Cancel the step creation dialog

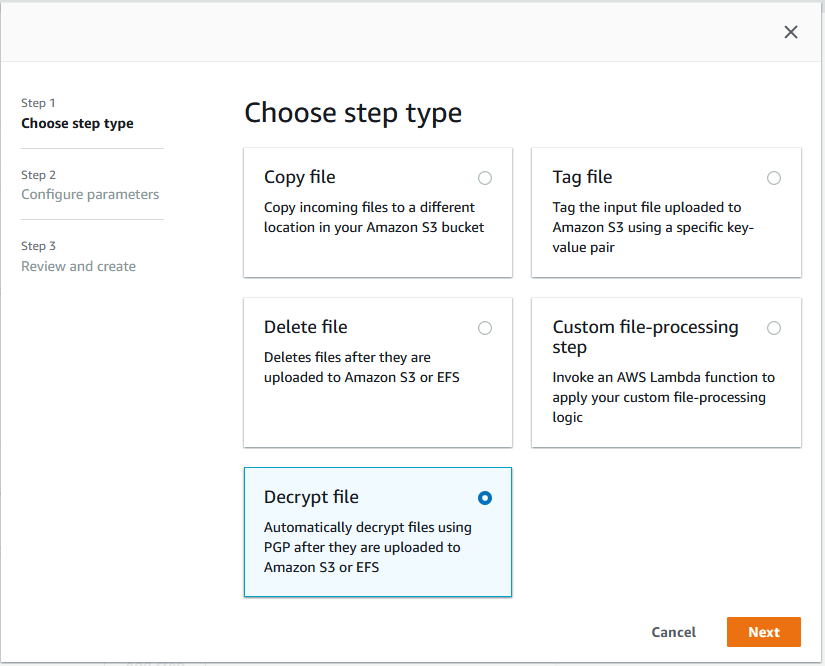673,632
